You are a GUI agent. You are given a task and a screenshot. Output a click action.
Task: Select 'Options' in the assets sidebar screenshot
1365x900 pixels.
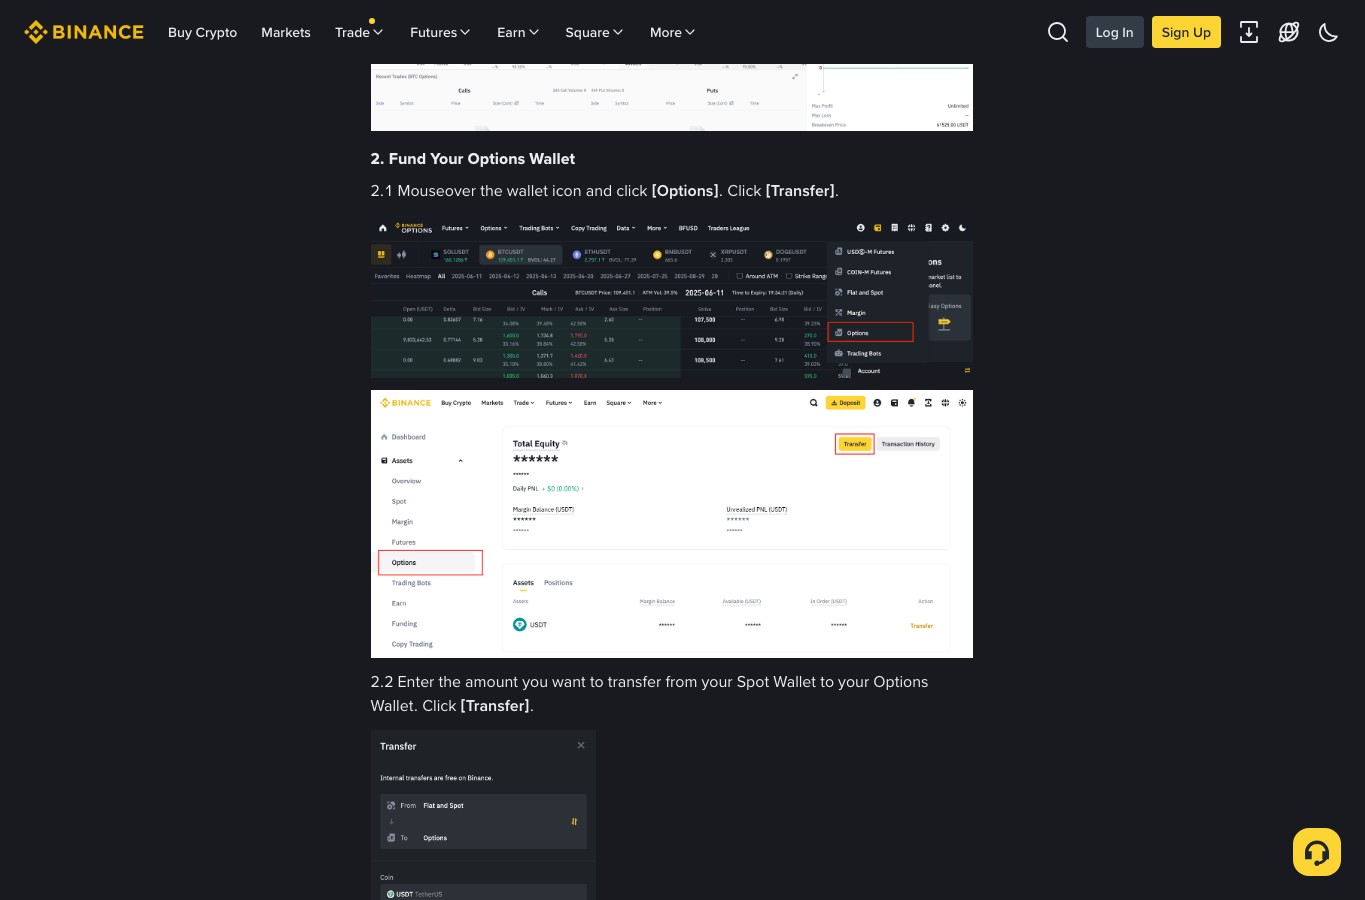click(430, 563)
